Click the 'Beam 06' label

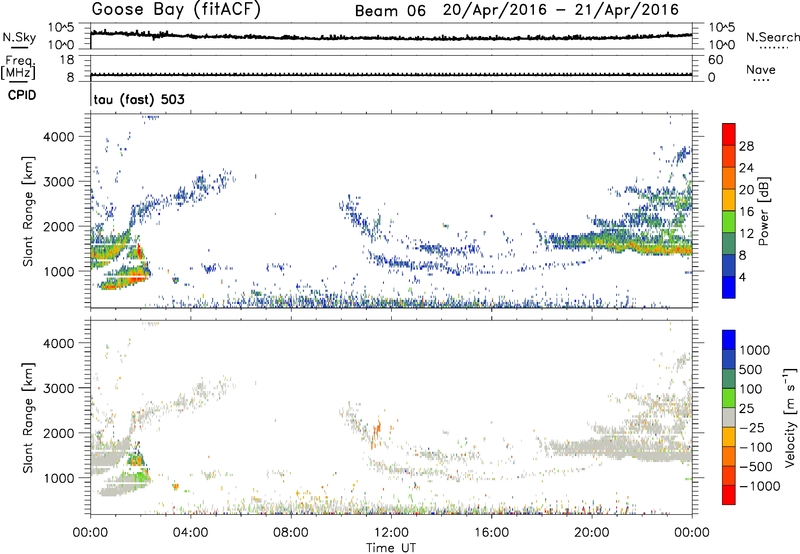click(x=390, y=11)
